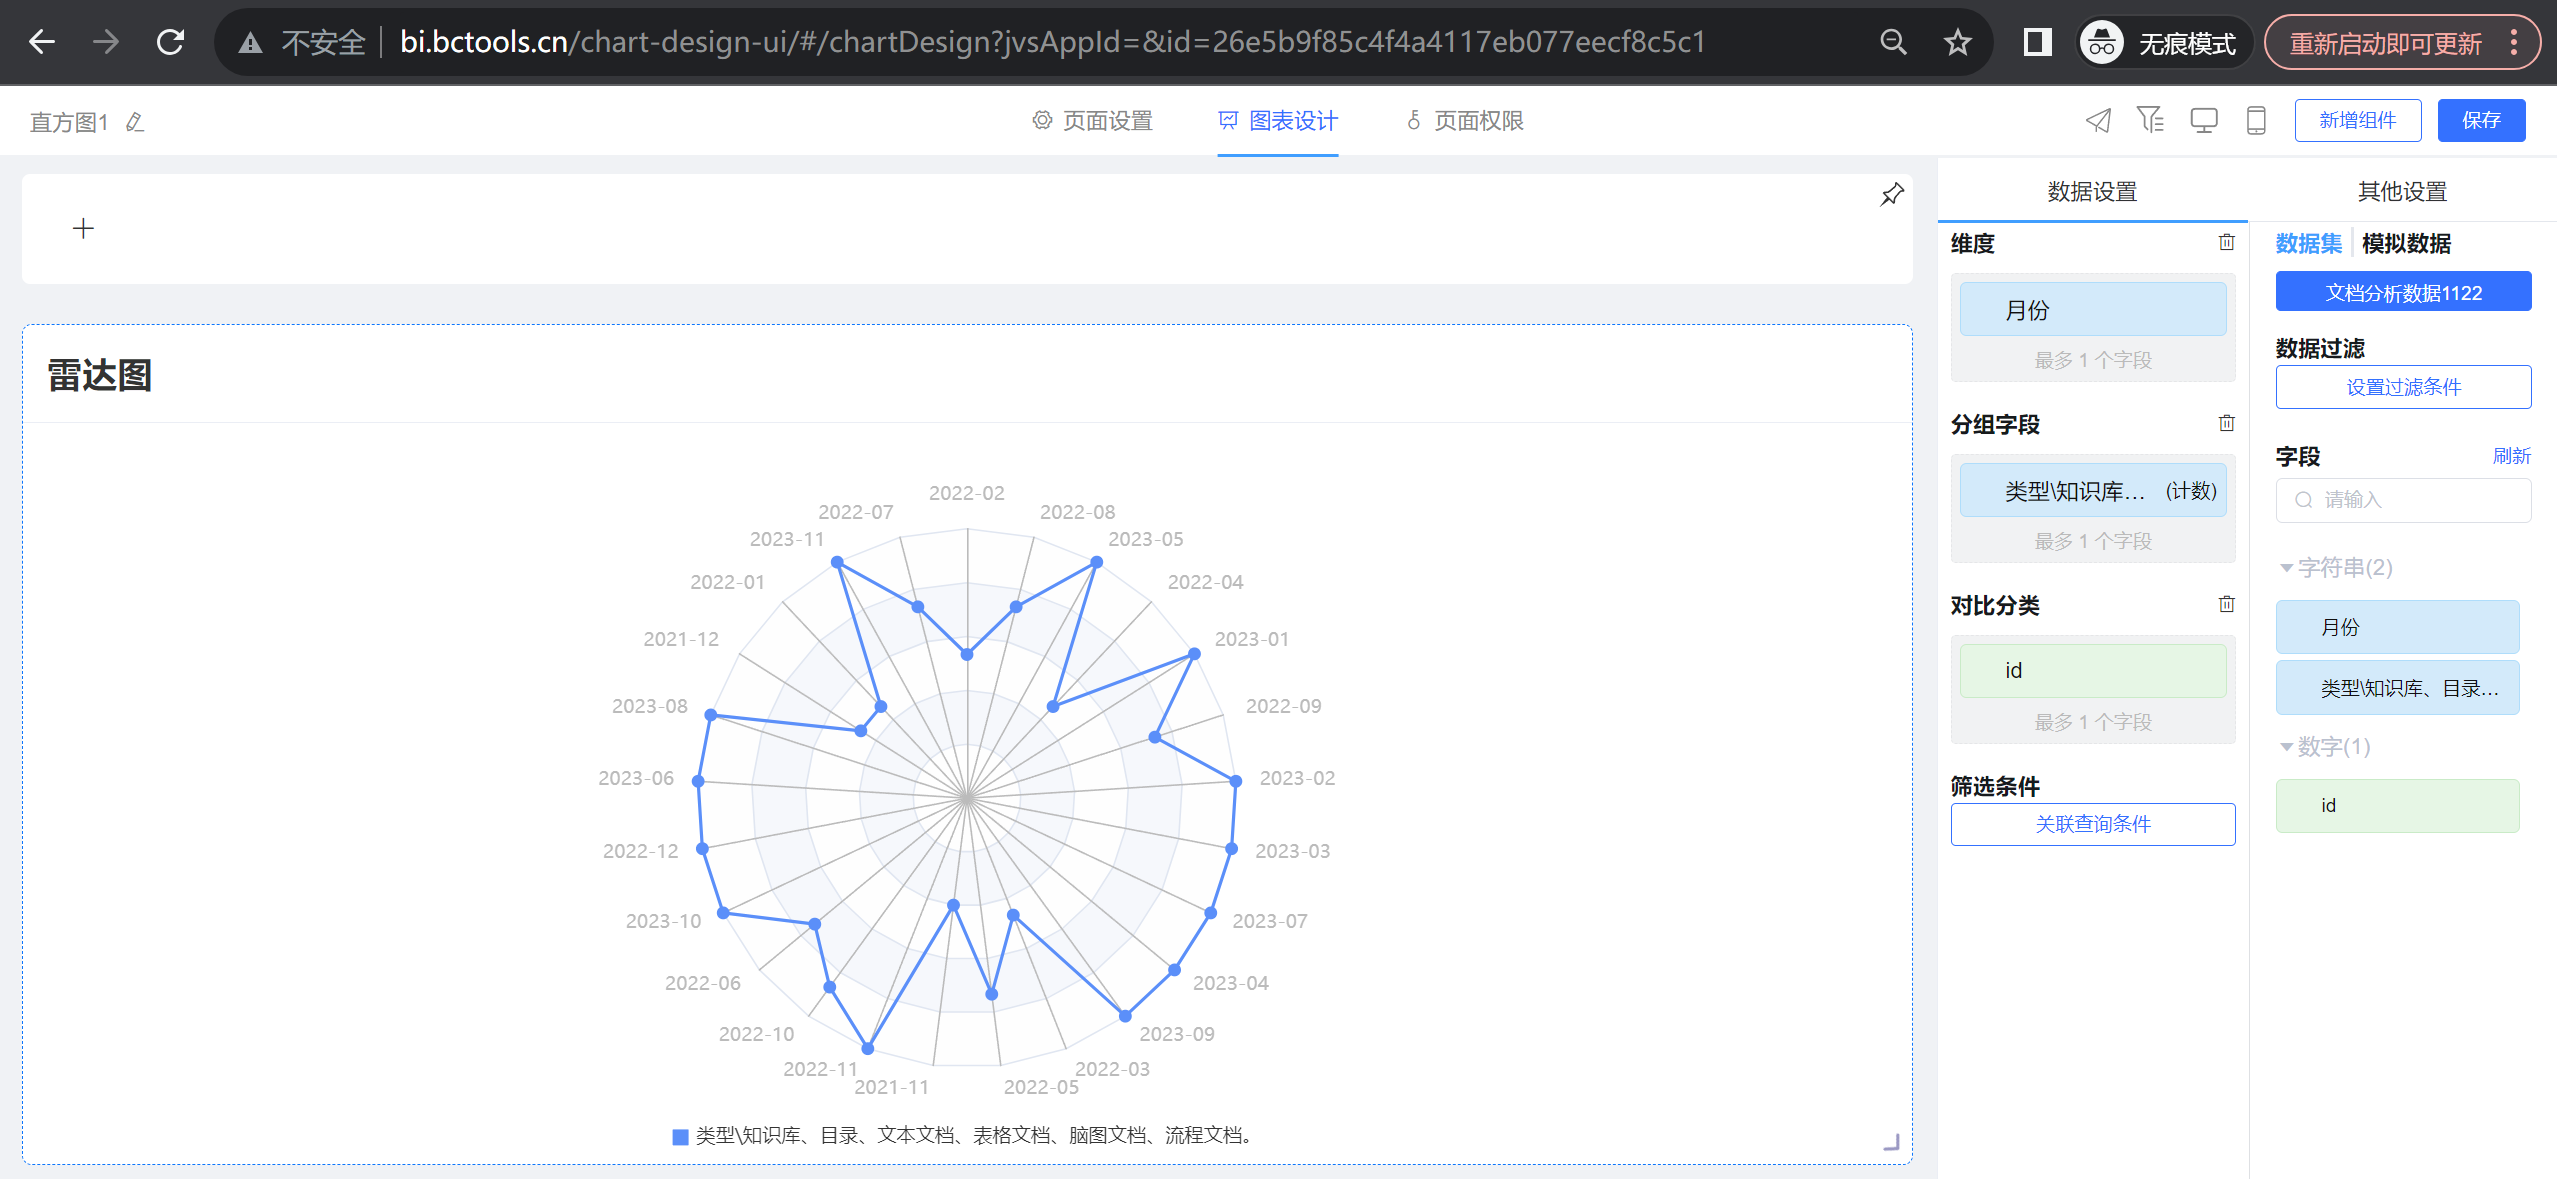Click the 保存 button

pyautogui.click(x=2480, y=121)
